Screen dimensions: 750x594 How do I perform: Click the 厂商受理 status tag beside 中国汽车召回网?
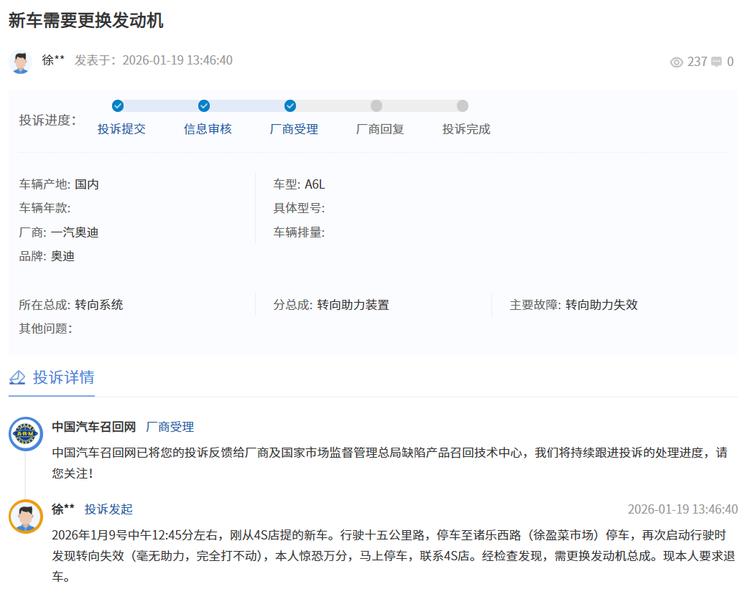pos(170,427)
